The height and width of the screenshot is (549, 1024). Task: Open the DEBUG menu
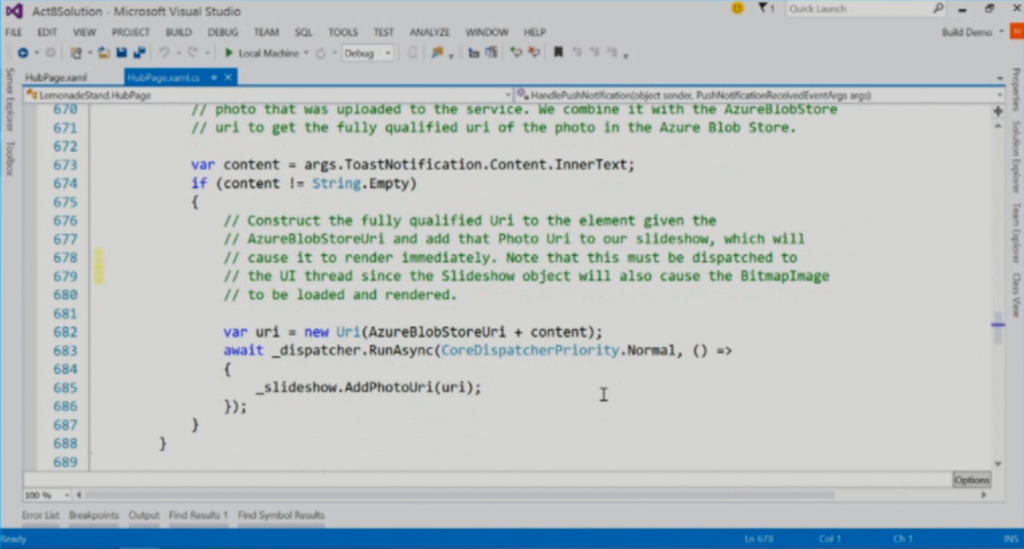point(223,32)
